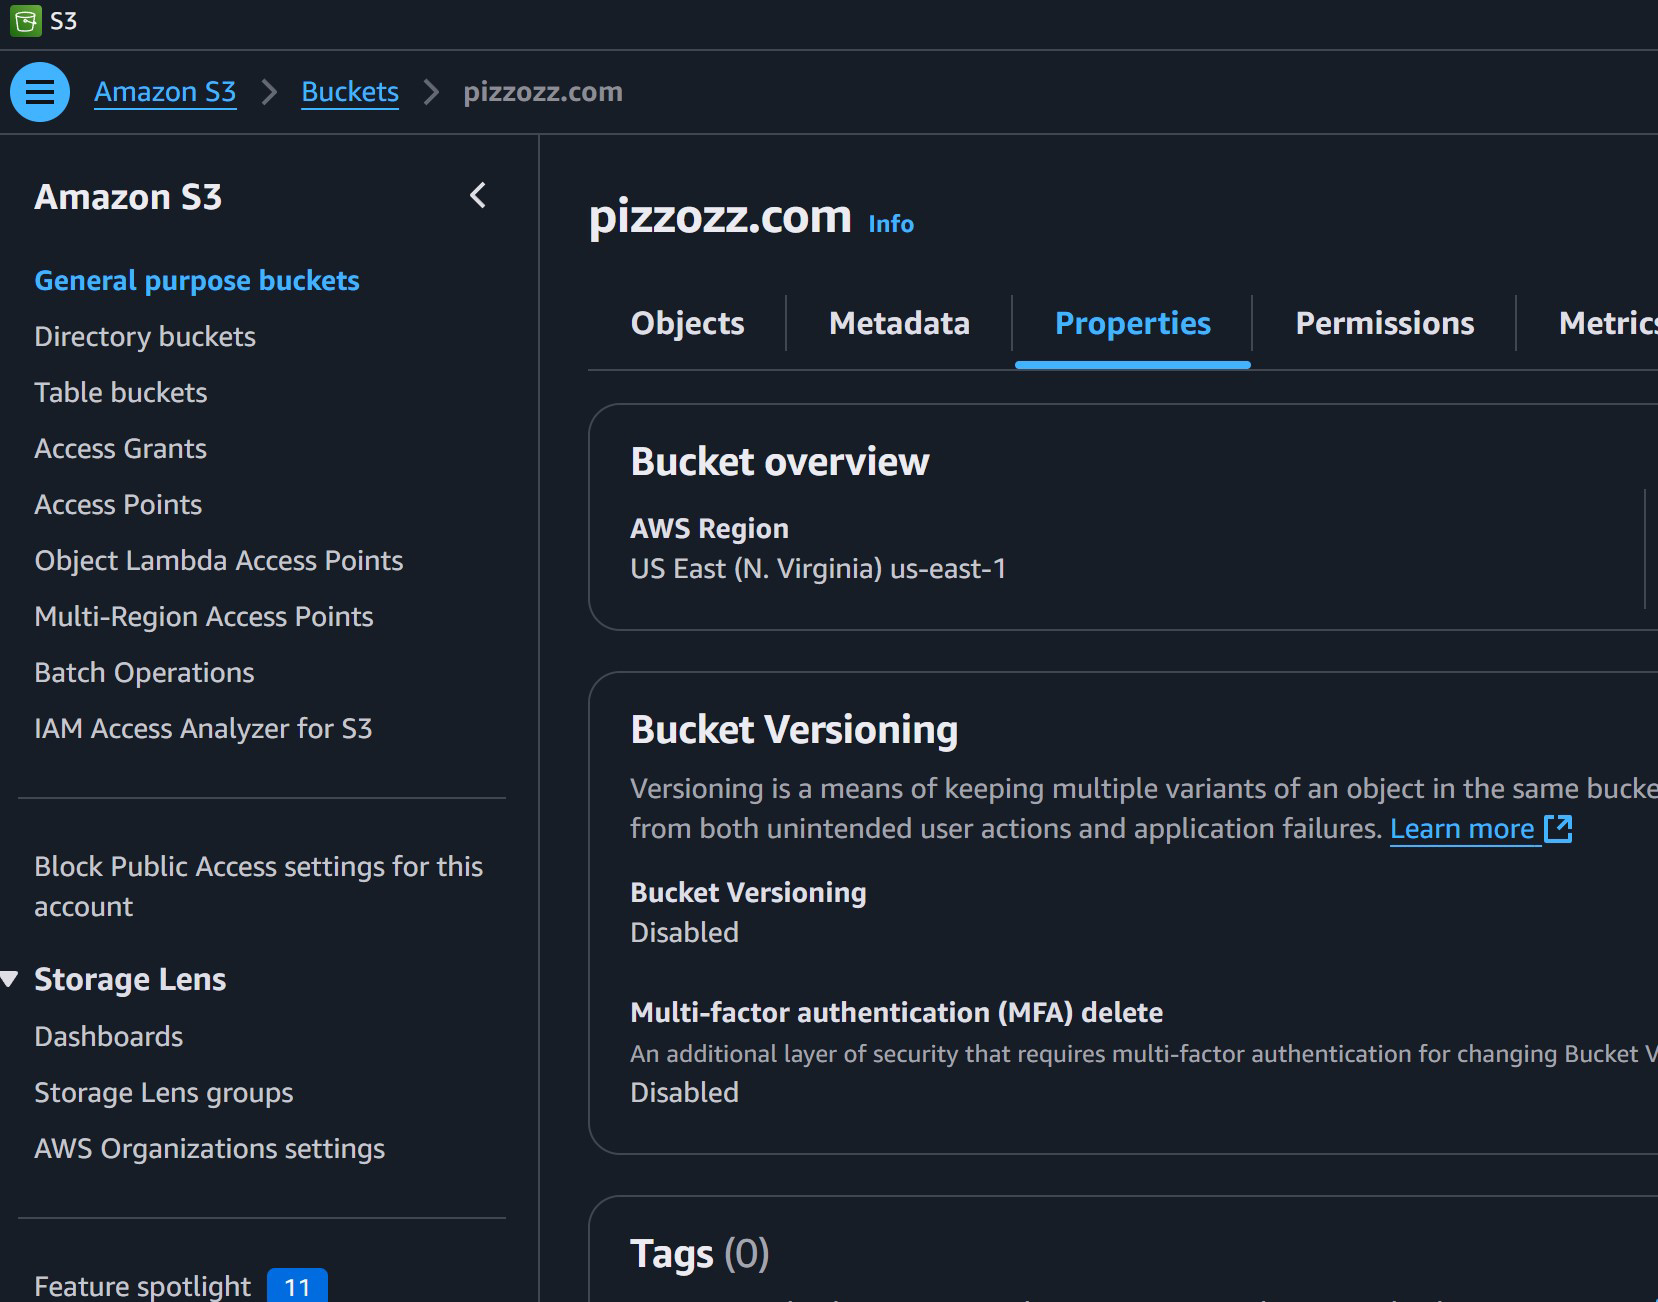This screenshot has height=1302, width=1658.
Task: Navigate to Buckets breadcrumb link
Action: pyautogui.click(x=350, y=92)
